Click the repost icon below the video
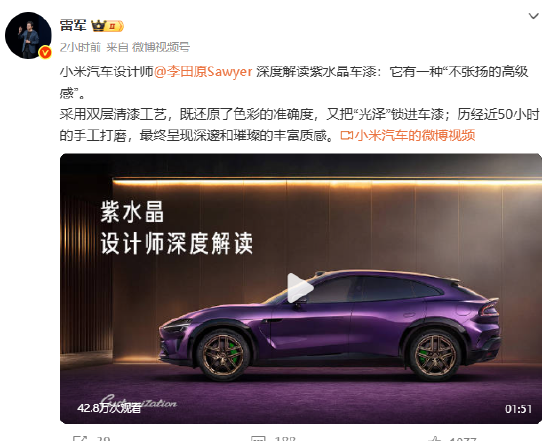The width and height of the screenshot is (550, 441). [80, 439]
